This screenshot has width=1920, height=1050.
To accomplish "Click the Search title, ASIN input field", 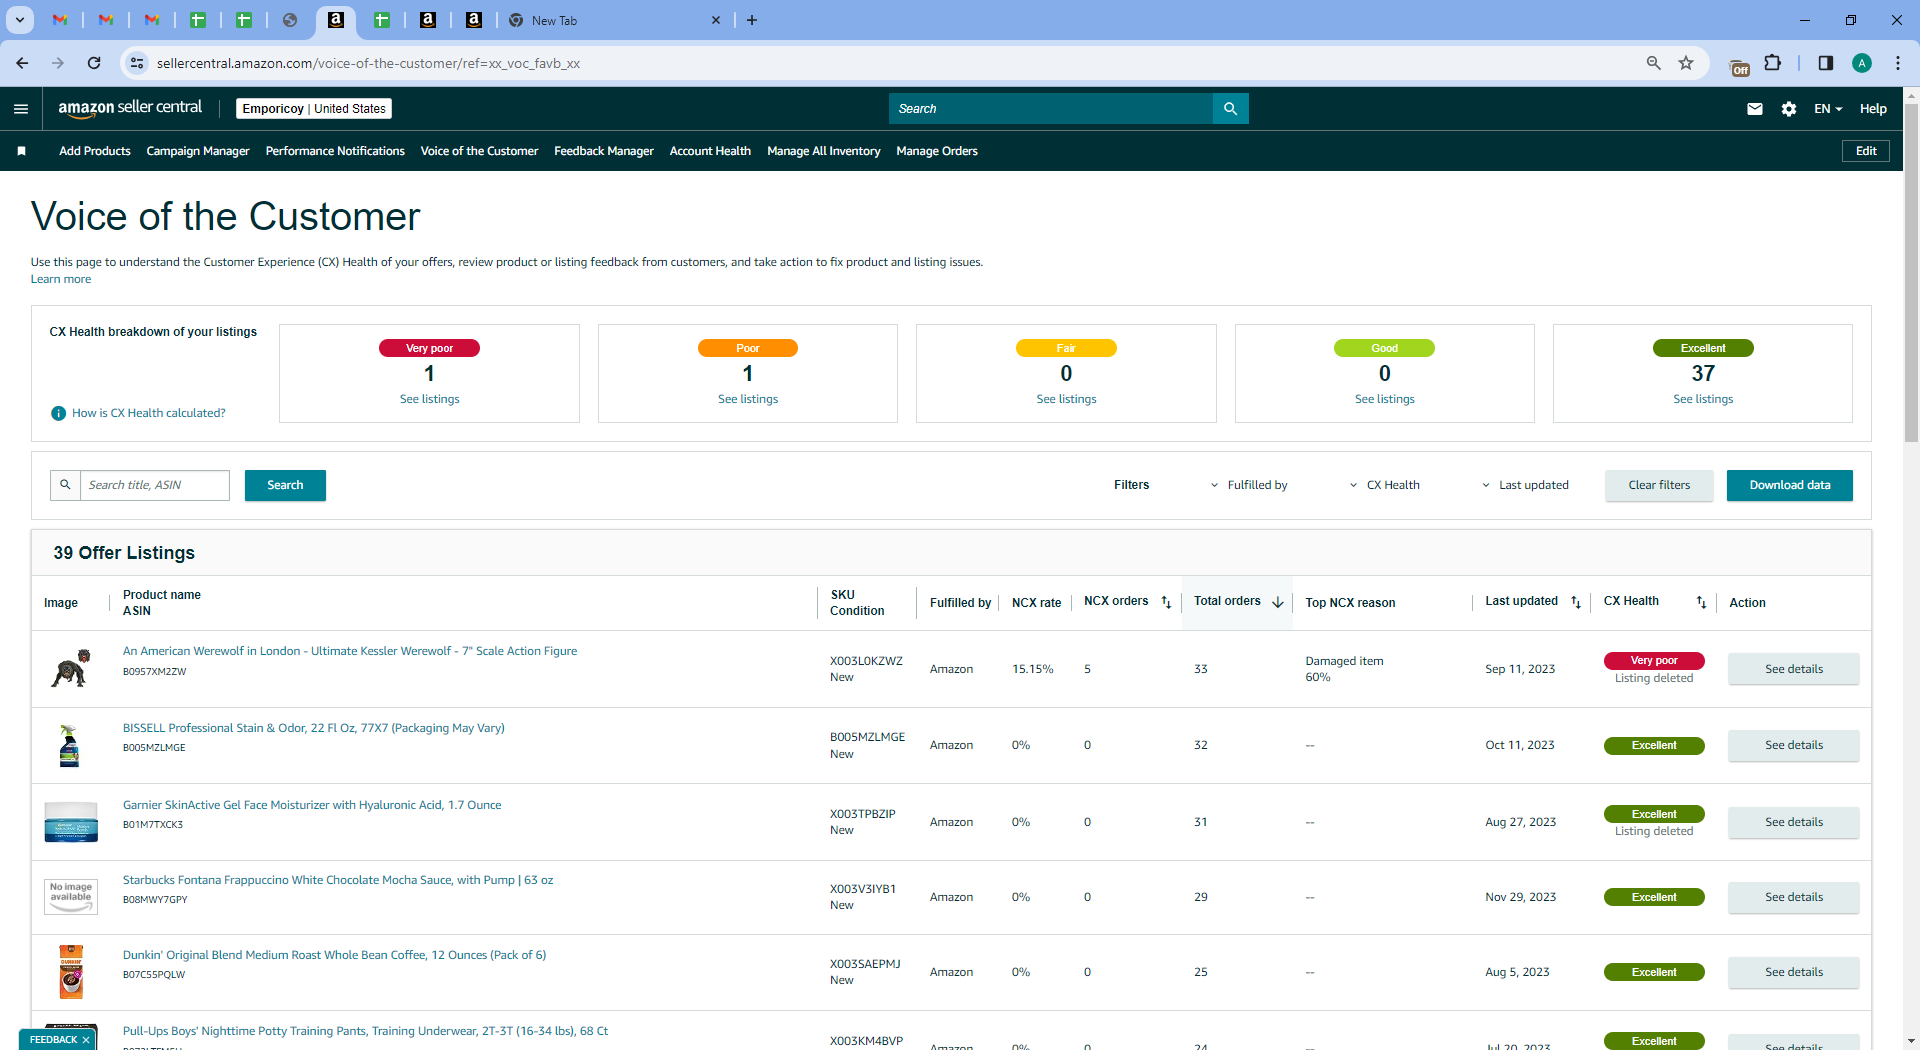I will click(x=155, y=485).
